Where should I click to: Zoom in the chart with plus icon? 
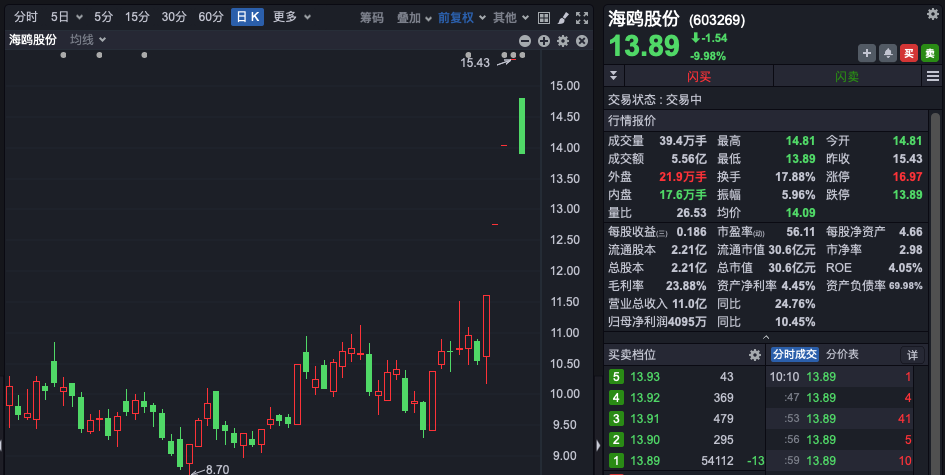[544, 41]
